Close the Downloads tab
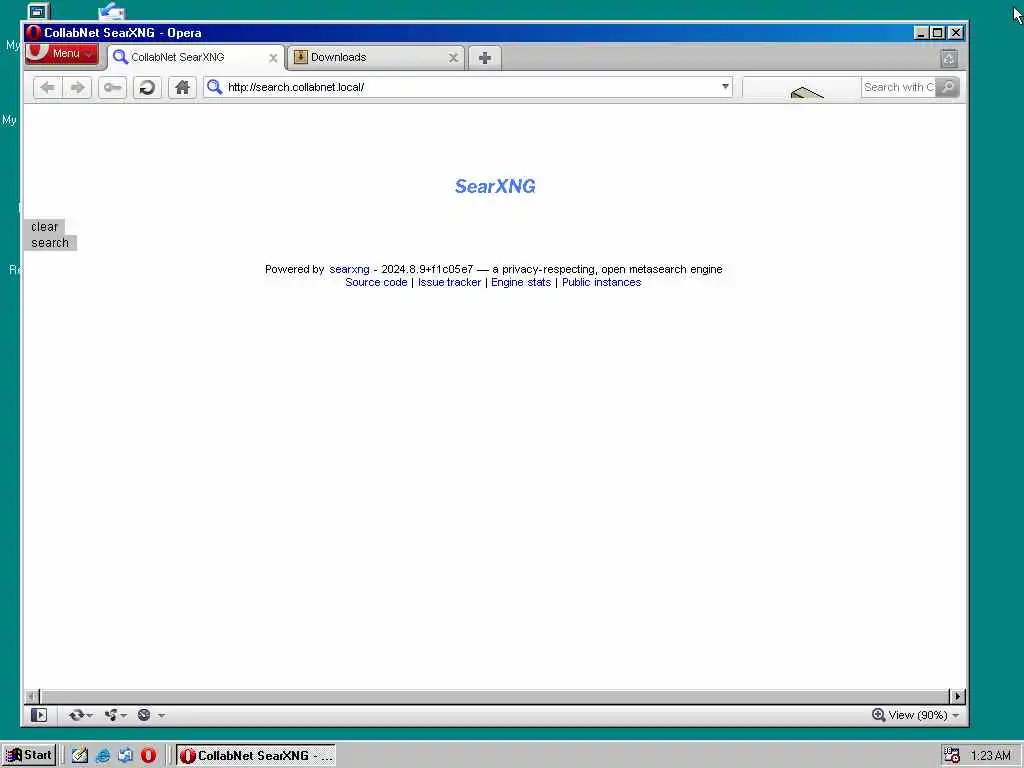1024x768 pixels. click(x=453, y=57)
